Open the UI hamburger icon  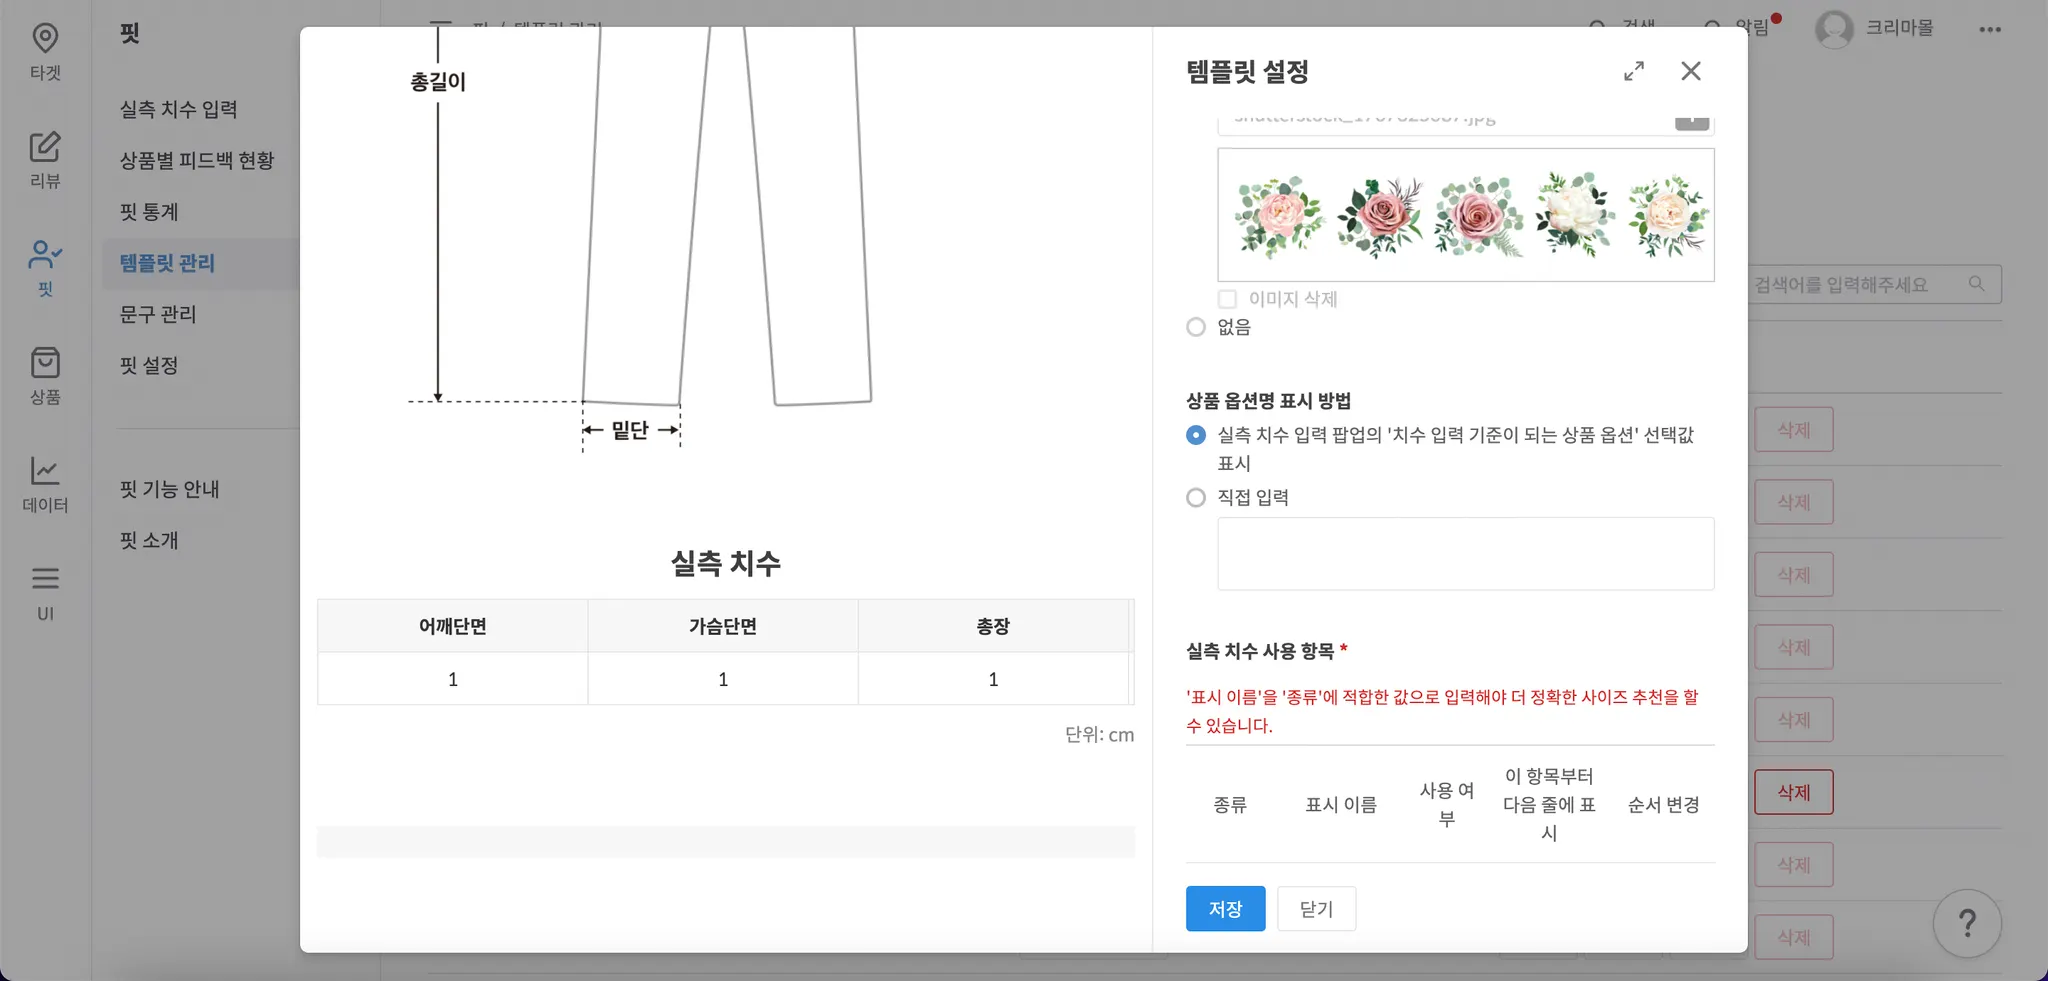pos(45,590)
